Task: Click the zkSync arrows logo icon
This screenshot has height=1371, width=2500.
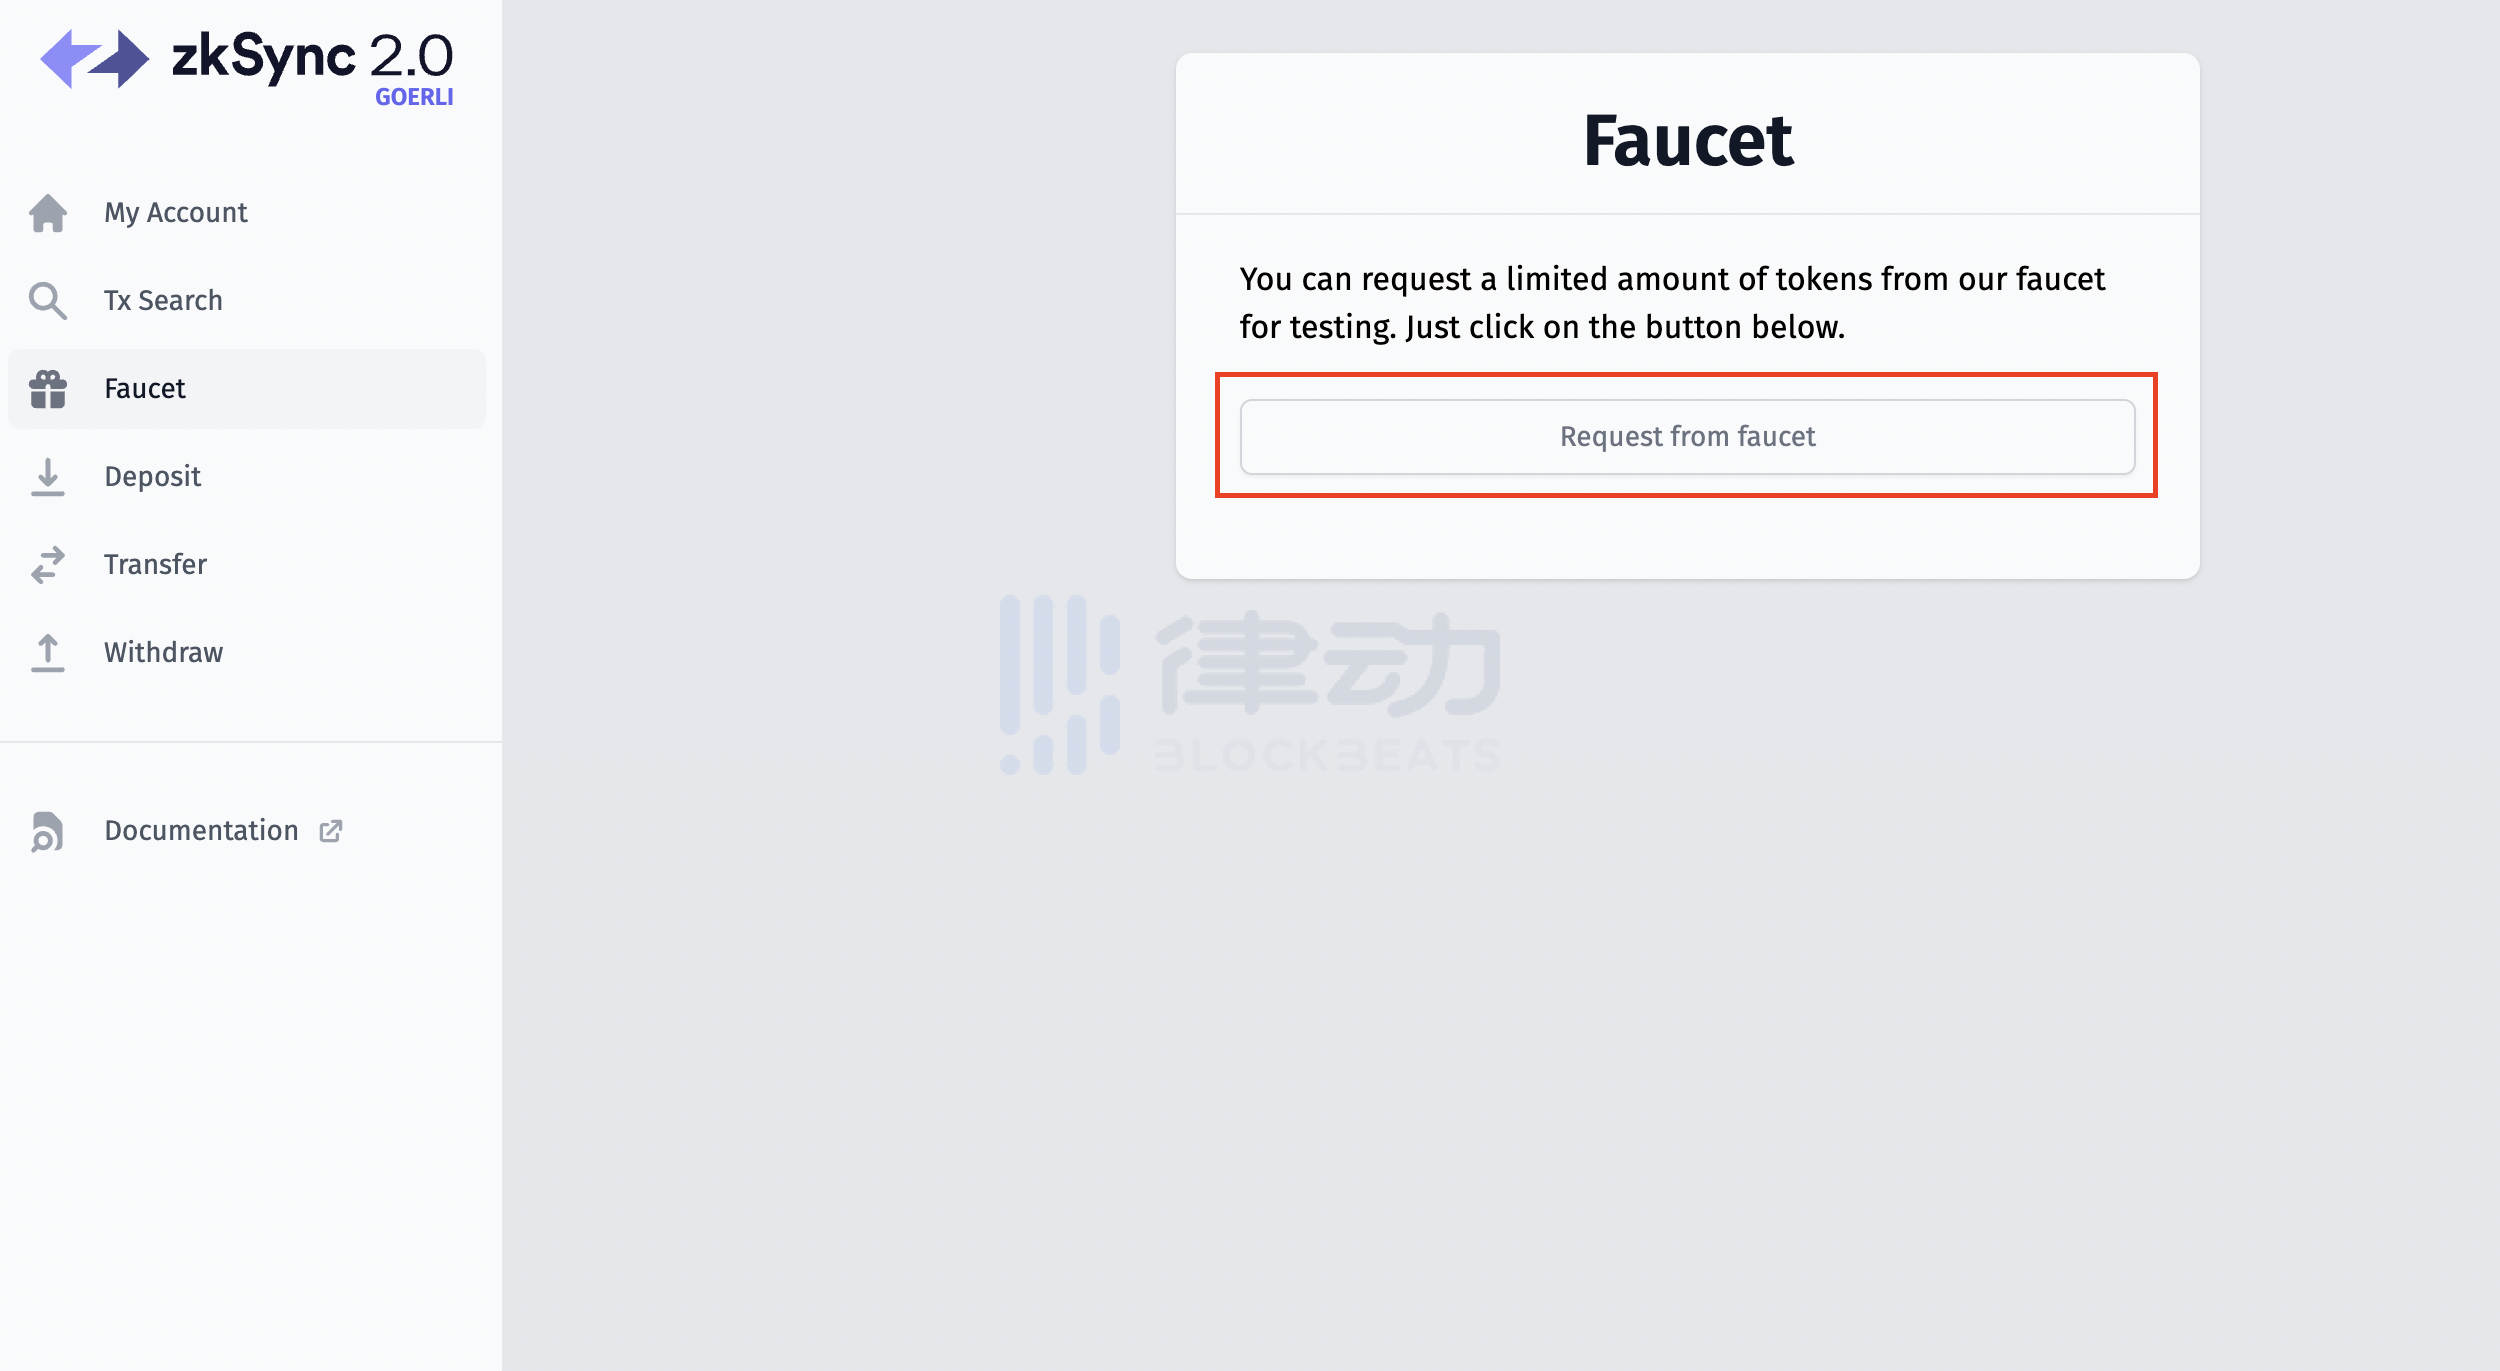Action: 95,59
